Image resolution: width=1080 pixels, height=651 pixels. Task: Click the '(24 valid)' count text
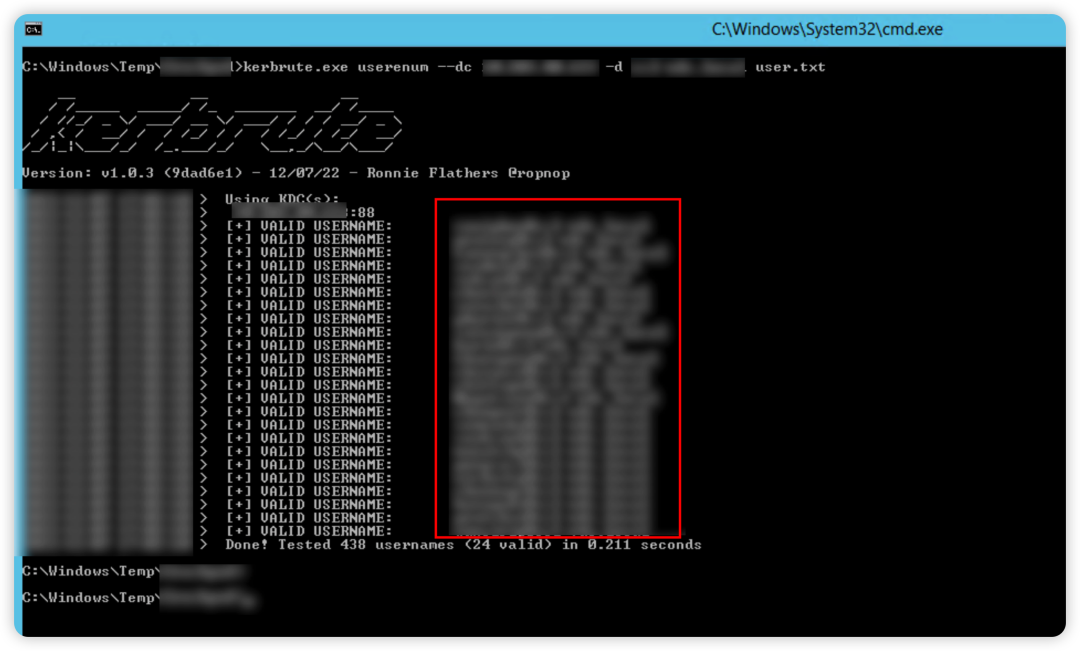tap(508, 545)
